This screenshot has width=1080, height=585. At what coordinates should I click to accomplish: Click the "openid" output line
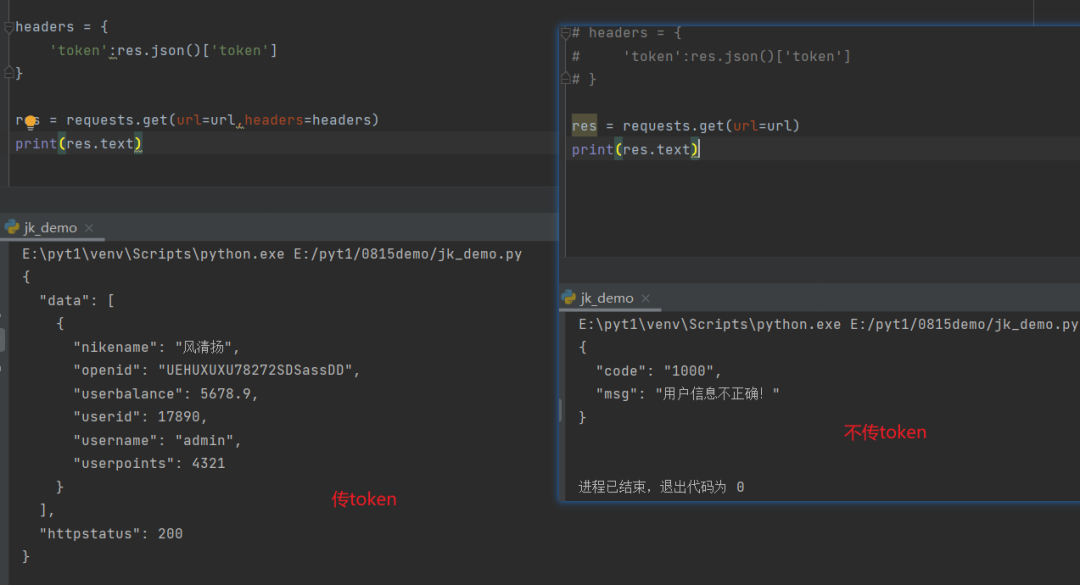(x=217, y=370)
